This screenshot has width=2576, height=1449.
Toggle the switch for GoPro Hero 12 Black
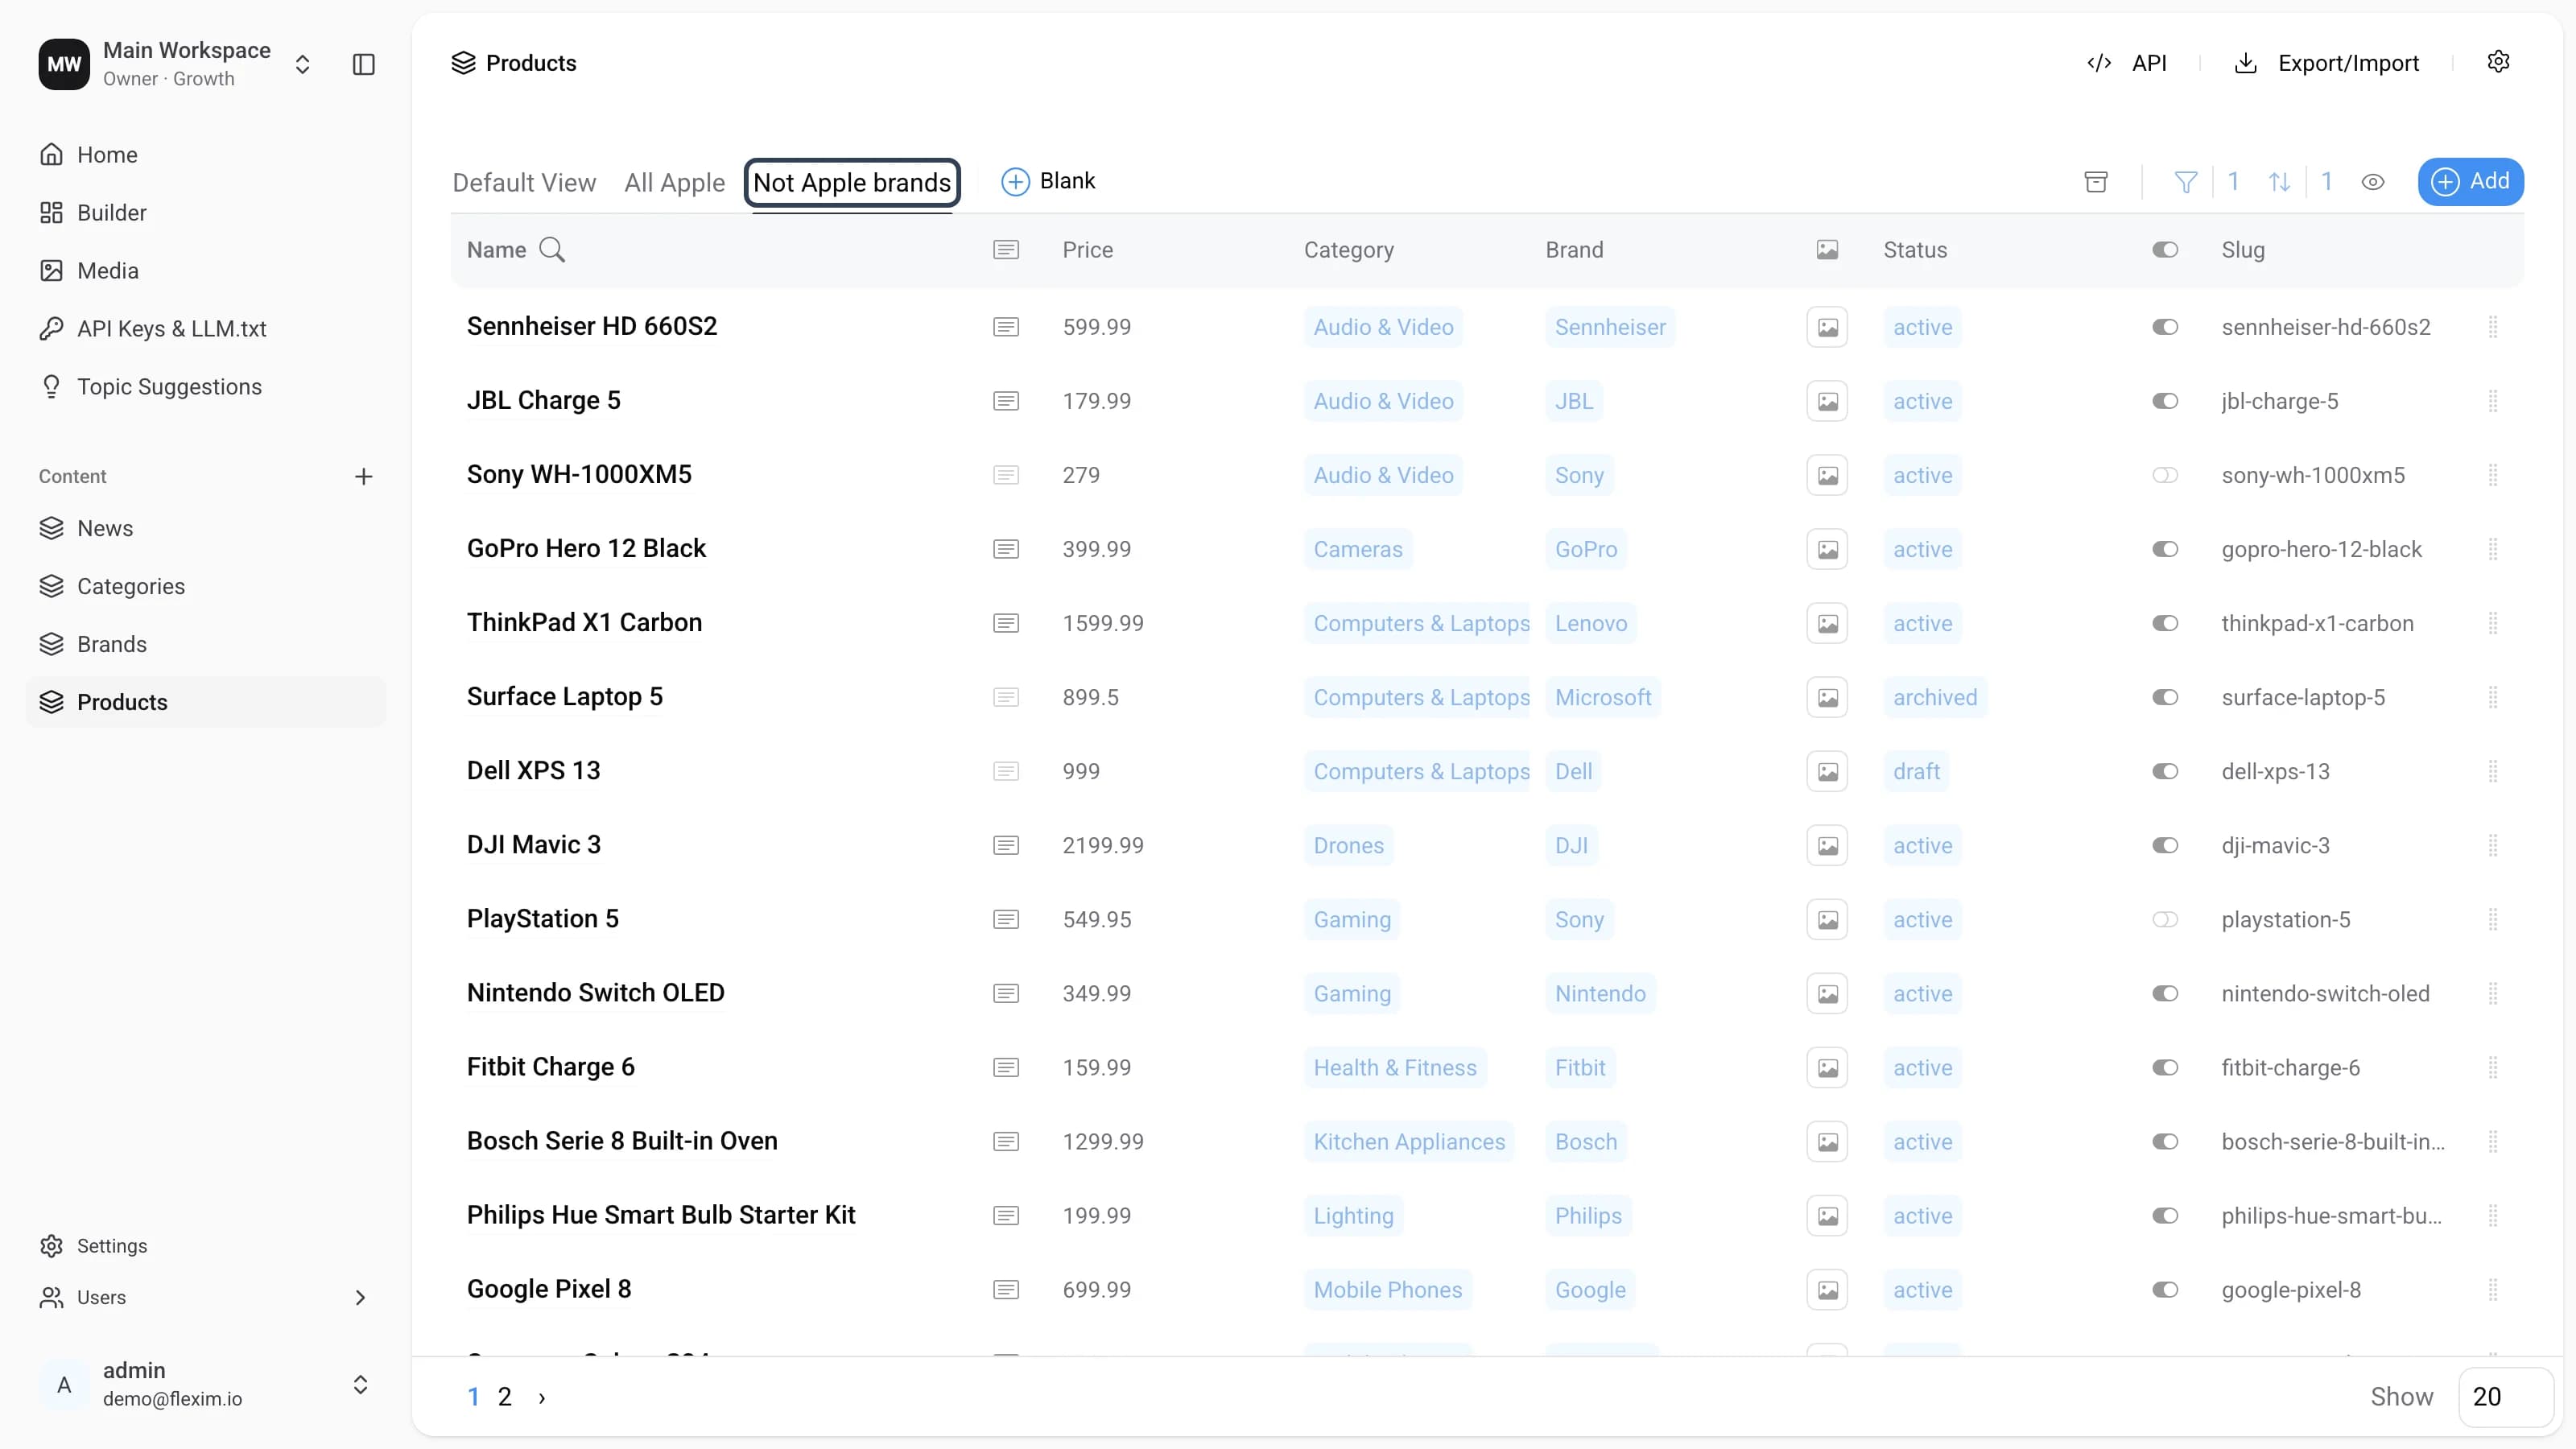click(2165, 549)
